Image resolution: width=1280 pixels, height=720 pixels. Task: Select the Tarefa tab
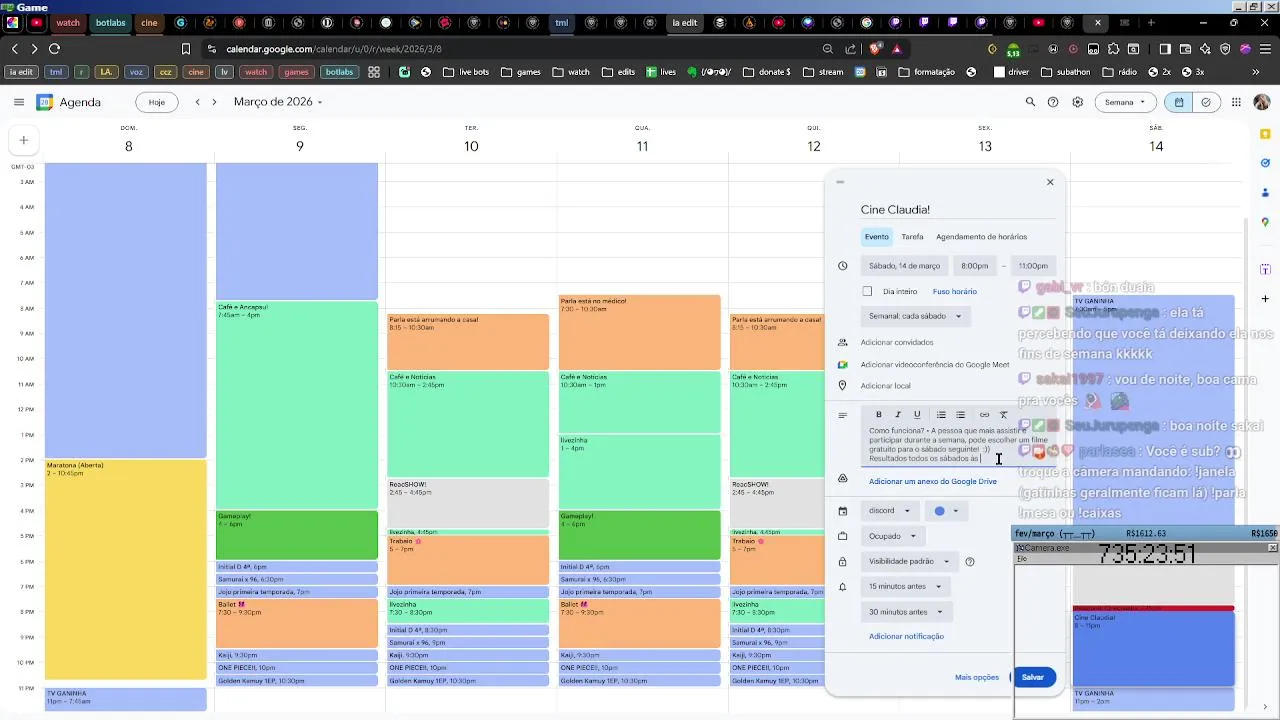click(x=912, y=237)
